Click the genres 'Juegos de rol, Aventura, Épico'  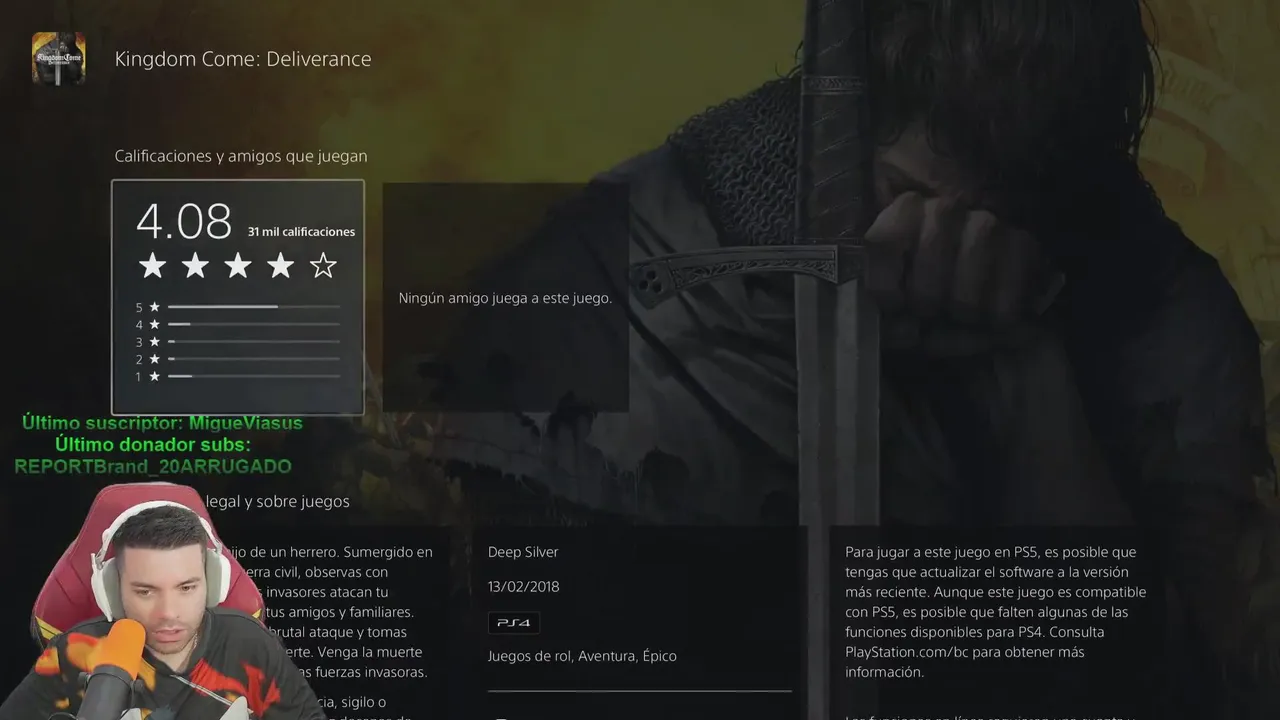tap(582, 656)
